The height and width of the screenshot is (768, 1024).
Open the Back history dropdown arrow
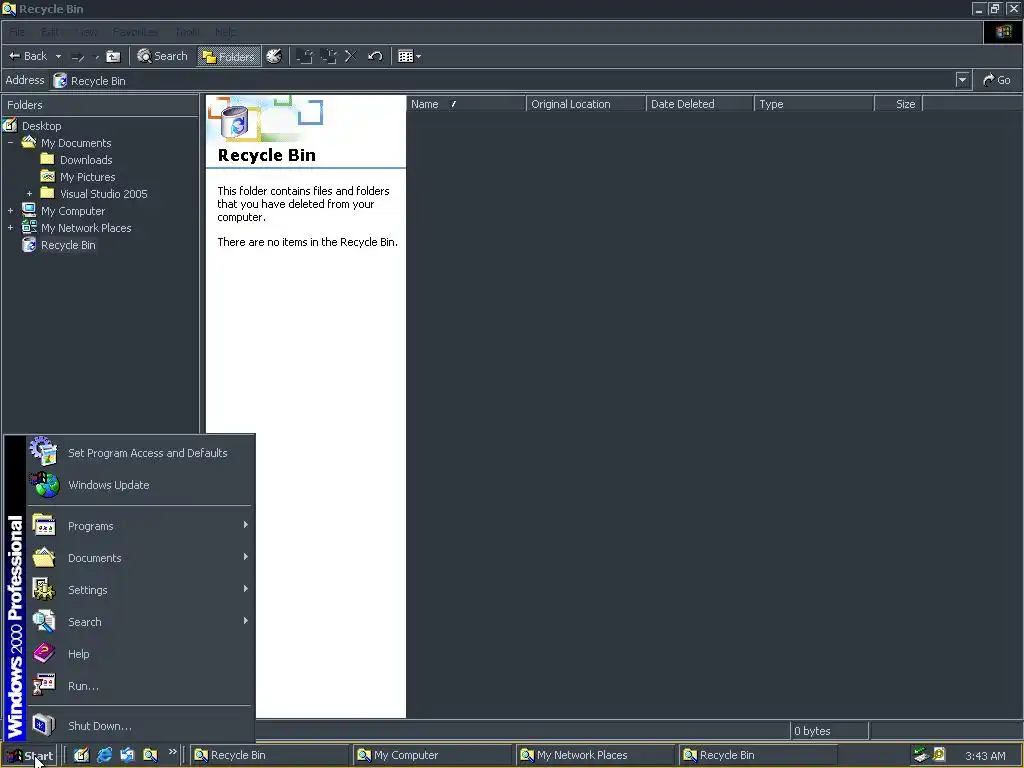point(58,56)
